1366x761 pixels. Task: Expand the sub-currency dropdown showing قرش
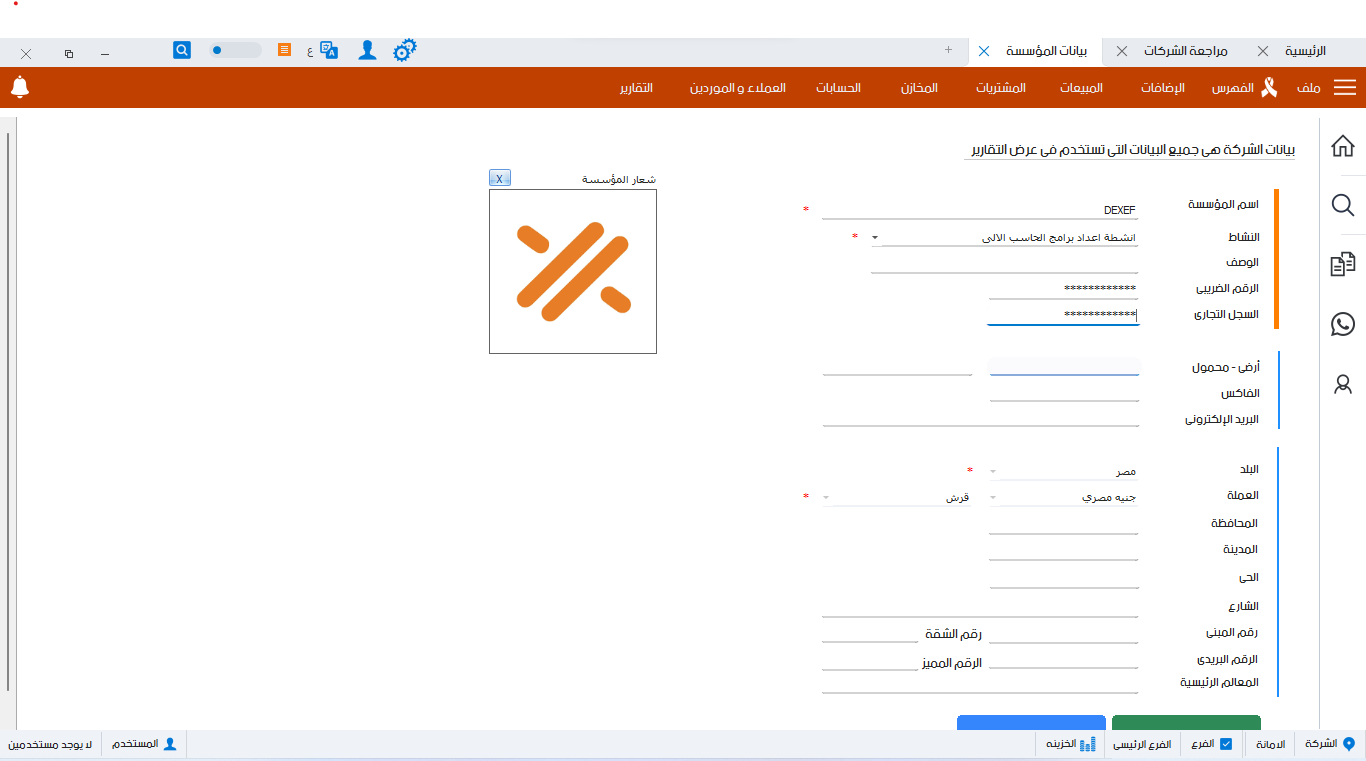coord(826,497)
